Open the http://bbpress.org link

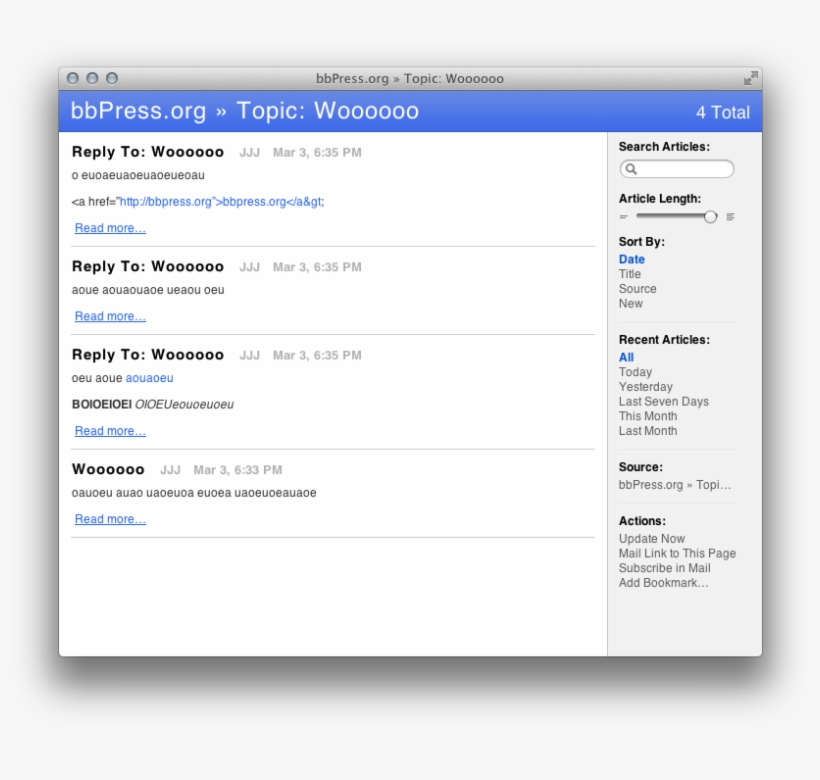[165, 201]
